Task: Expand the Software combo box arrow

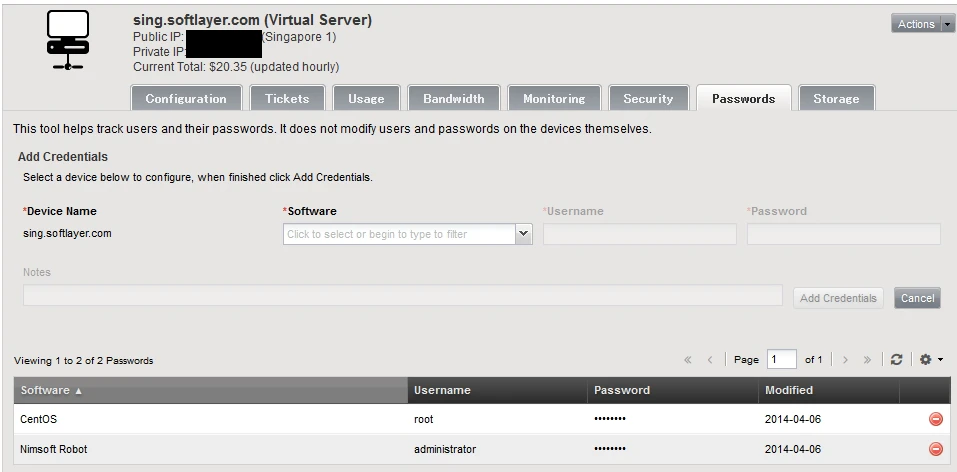Action: coord(523,234)
